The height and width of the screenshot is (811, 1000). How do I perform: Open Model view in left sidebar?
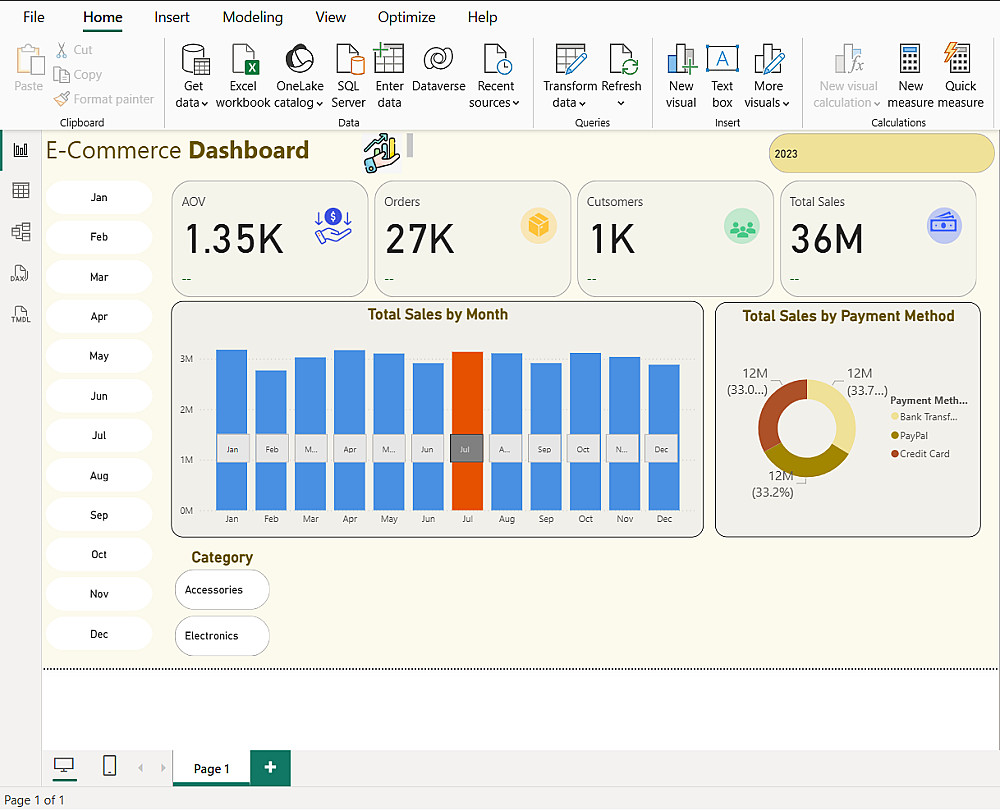pos(20,232)
